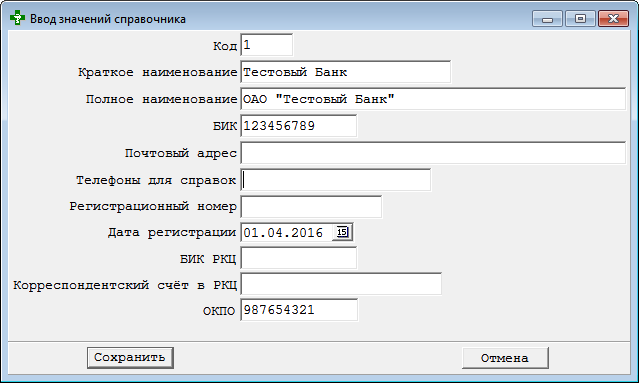Minimize the Ввод значений справочника window
Screen dimensions: 639x383
[x=547, y=19]
